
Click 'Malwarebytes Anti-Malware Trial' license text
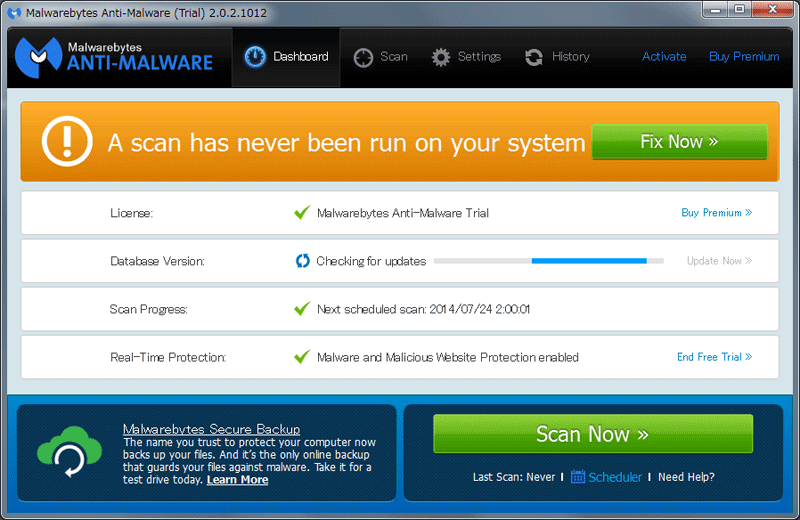[x=403, y=213]
